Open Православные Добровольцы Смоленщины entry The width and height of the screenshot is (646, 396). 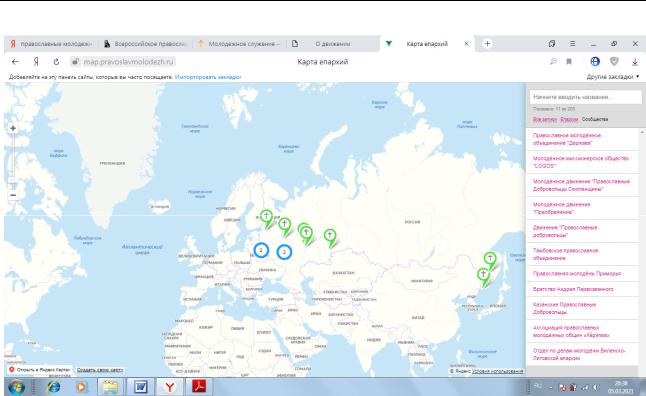tap(582, 185)
